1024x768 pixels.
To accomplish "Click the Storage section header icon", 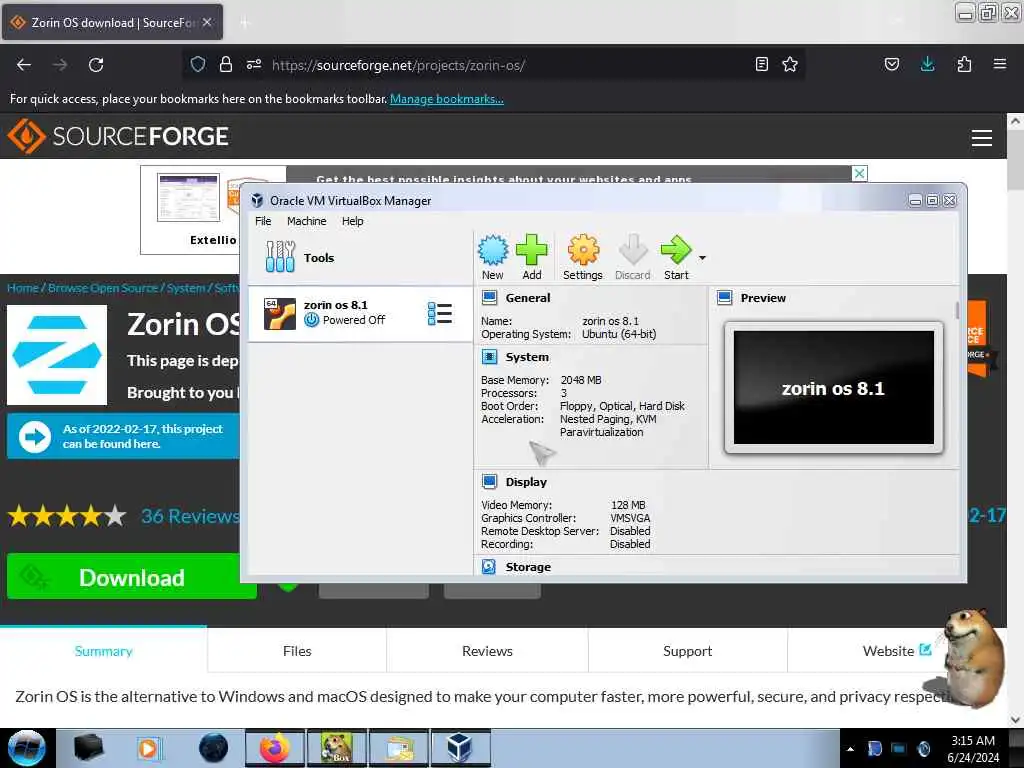I will pyautogui.click(x=489, y=567).
